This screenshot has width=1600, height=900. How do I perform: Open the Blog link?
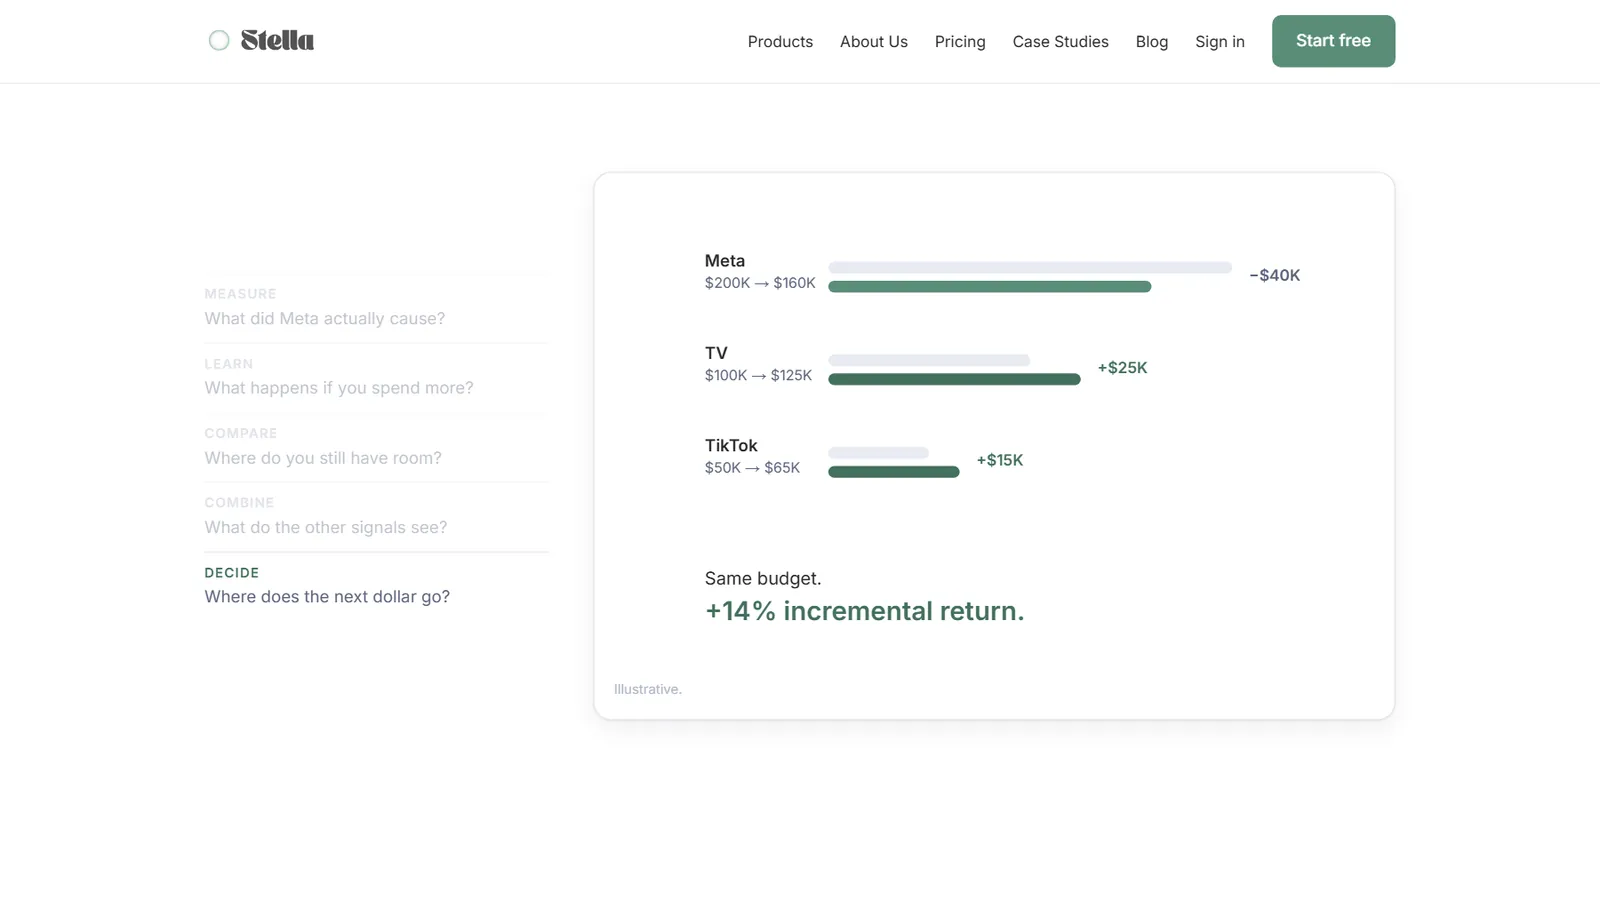(1152, 41)
